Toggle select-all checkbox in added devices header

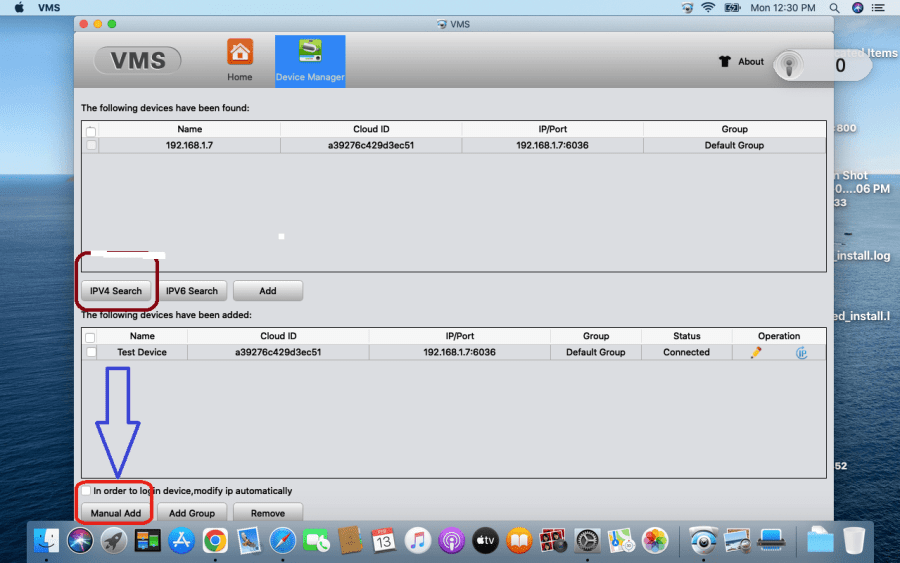[92, 337]
